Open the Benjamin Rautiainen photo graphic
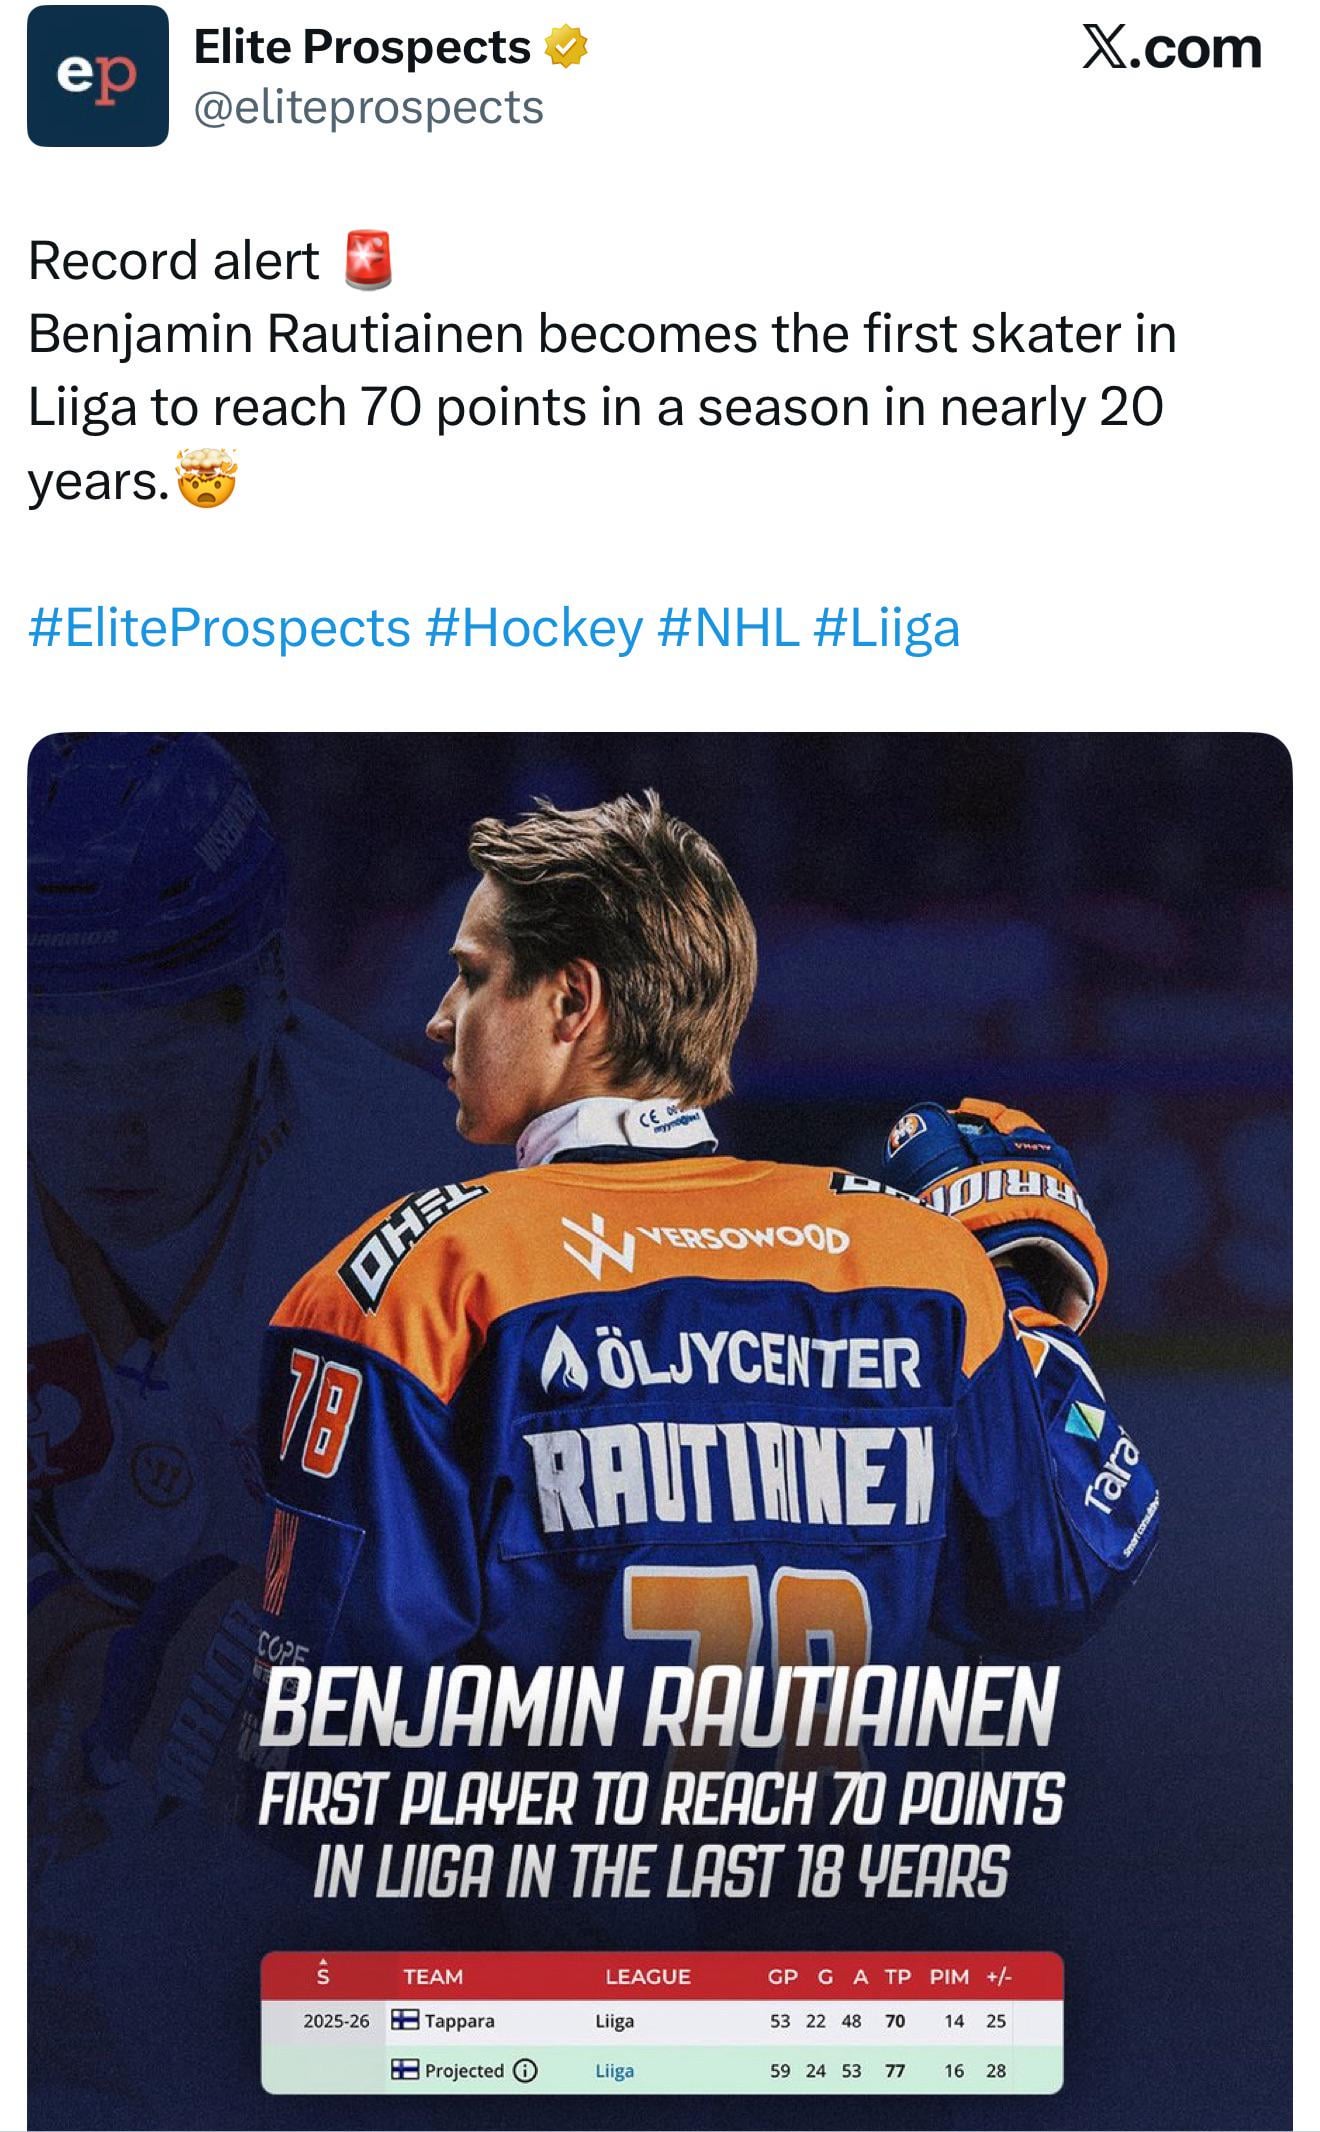The width and height of the screenshot is (1320, 2132). click(x=660, y=1300)
